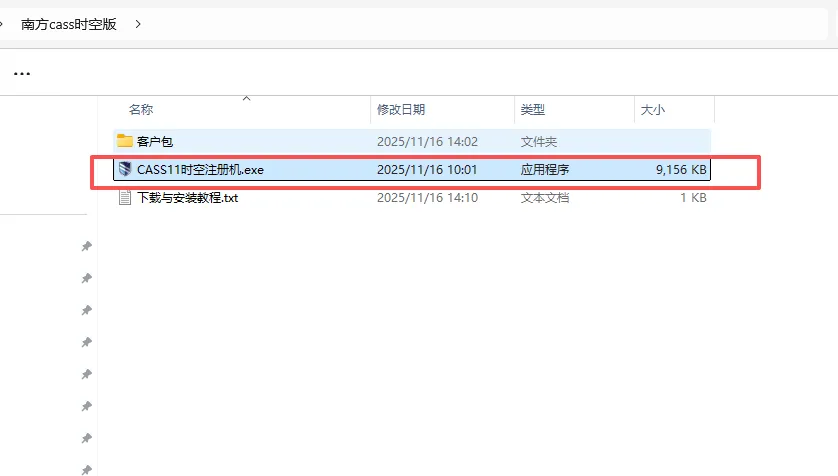Expand chevron after 南方cass时空版 breadcrumb
The height and width of the screenshot is (476, 838).
138,24
